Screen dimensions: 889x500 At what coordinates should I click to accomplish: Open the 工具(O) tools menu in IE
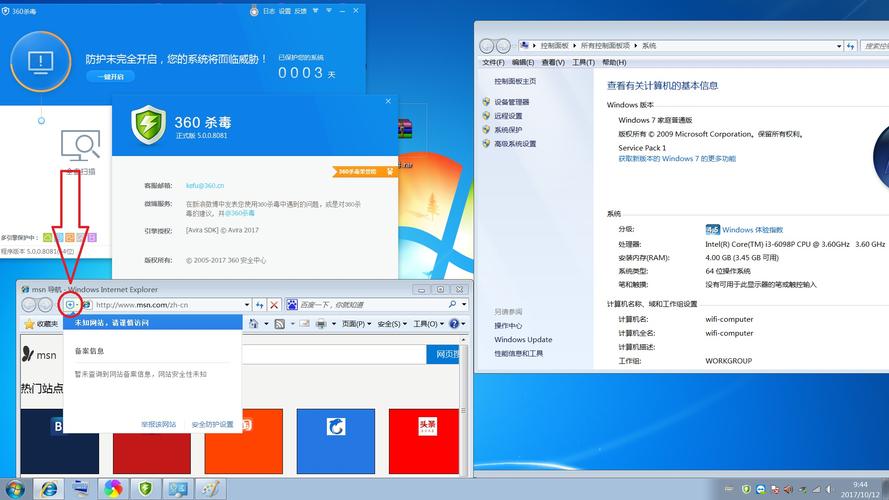(428, 324)
